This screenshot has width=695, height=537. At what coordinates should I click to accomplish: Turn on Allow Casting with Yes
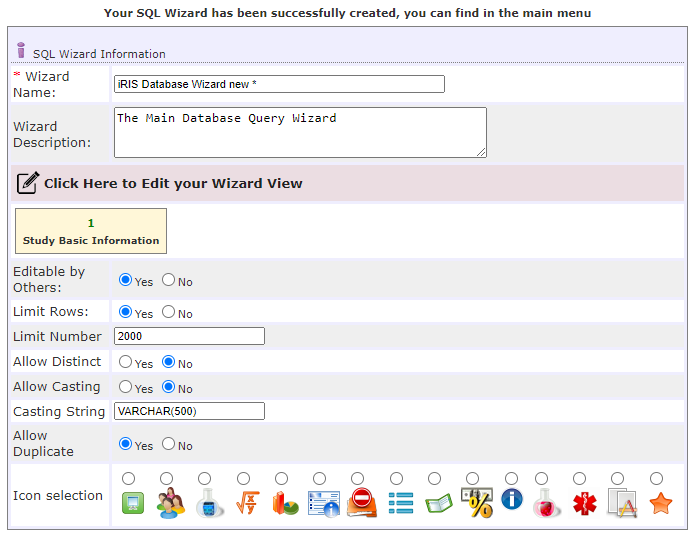[125, 387]
